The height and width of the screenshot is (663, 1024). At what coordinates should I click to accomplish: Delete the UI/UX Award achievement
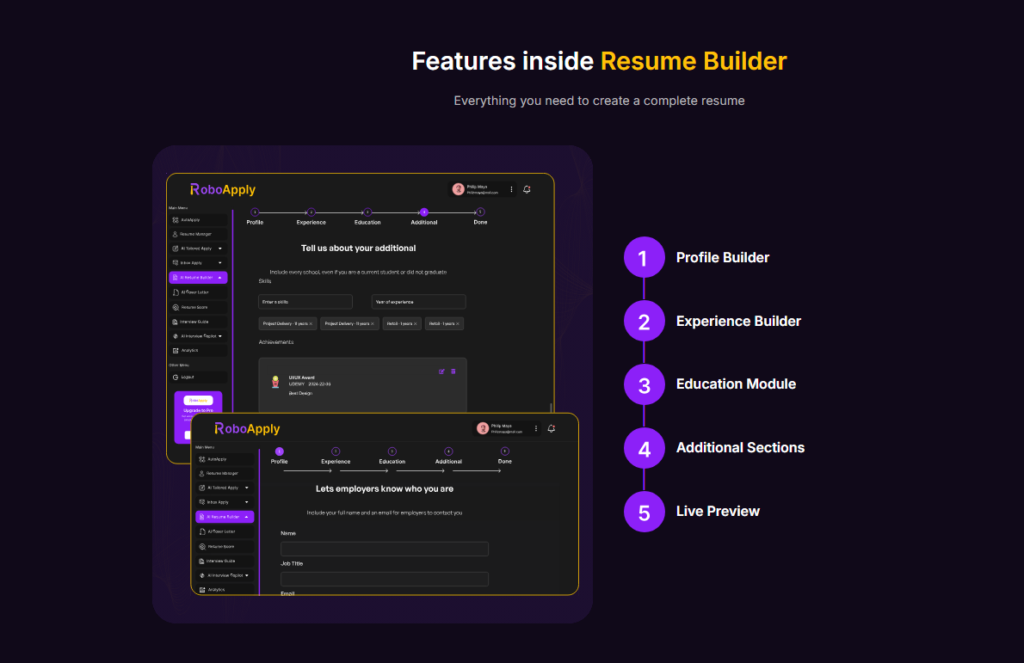[x=453, y=371]
